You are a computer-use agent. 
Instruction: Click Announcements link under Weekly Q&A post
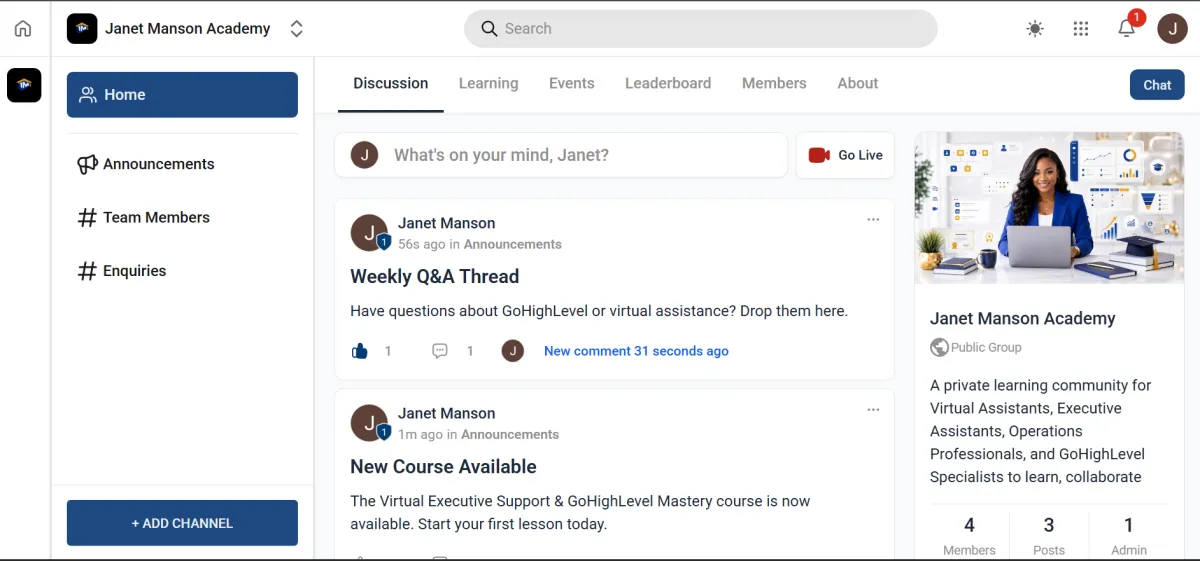tap(513, 244)
